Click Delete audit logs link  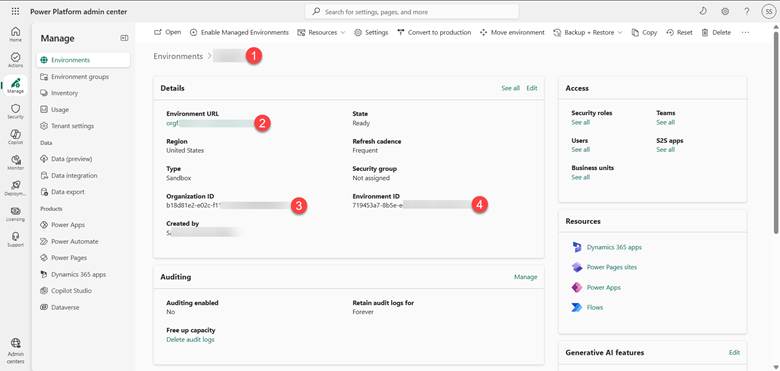[190, 340]
